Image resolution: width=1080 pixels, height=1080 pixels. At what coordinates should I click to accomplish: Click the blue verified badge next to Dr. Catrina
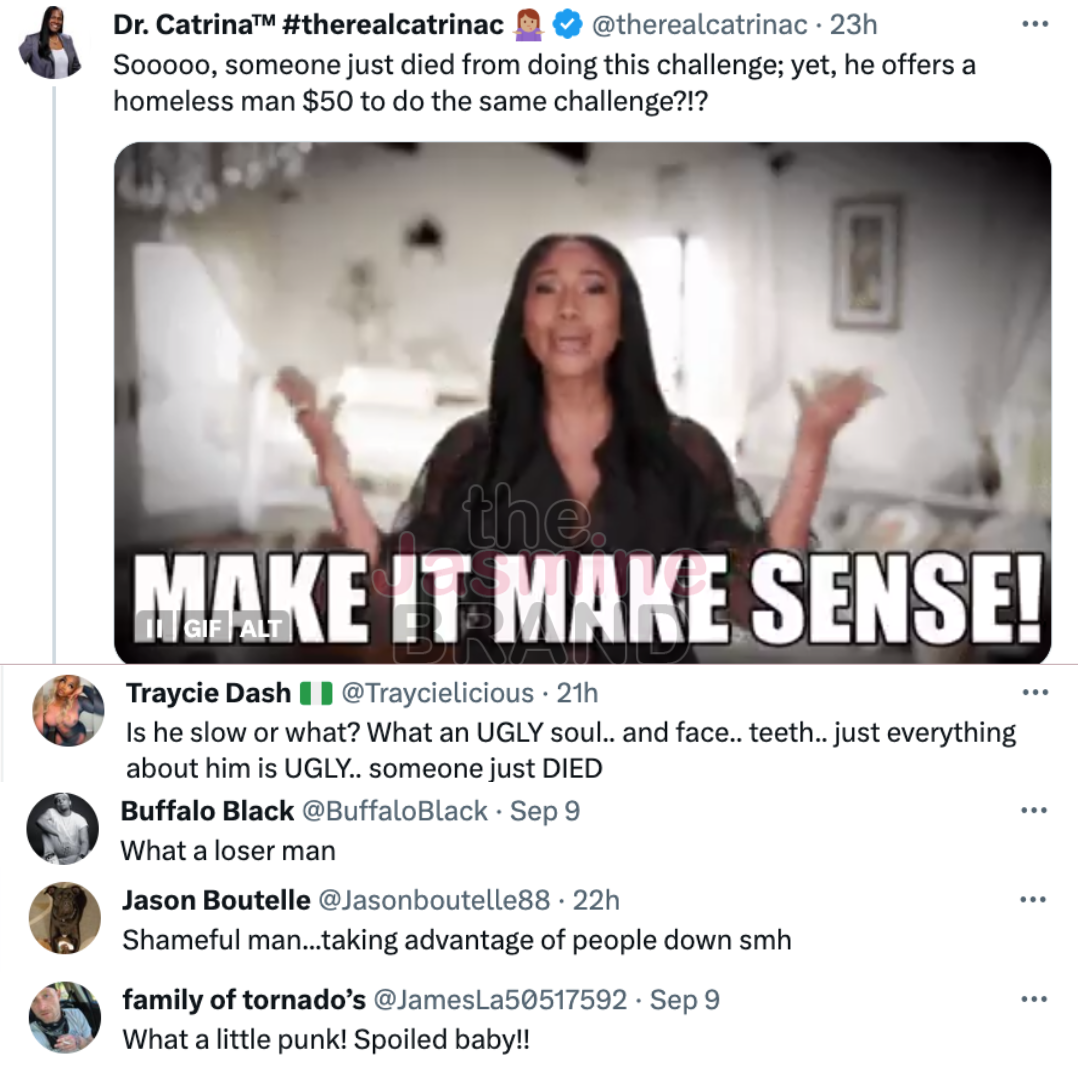[x=569, y=24]
